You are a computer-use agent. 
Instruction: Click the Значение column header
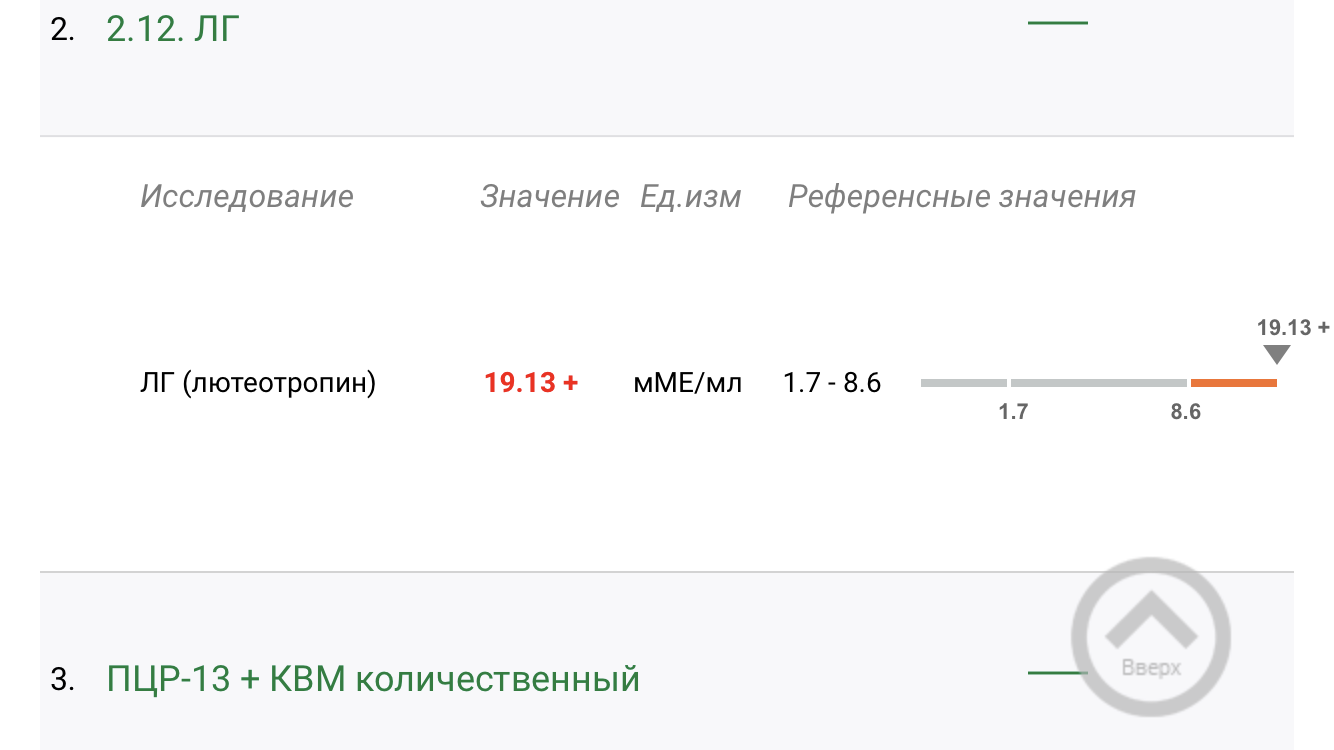point(549,196)
